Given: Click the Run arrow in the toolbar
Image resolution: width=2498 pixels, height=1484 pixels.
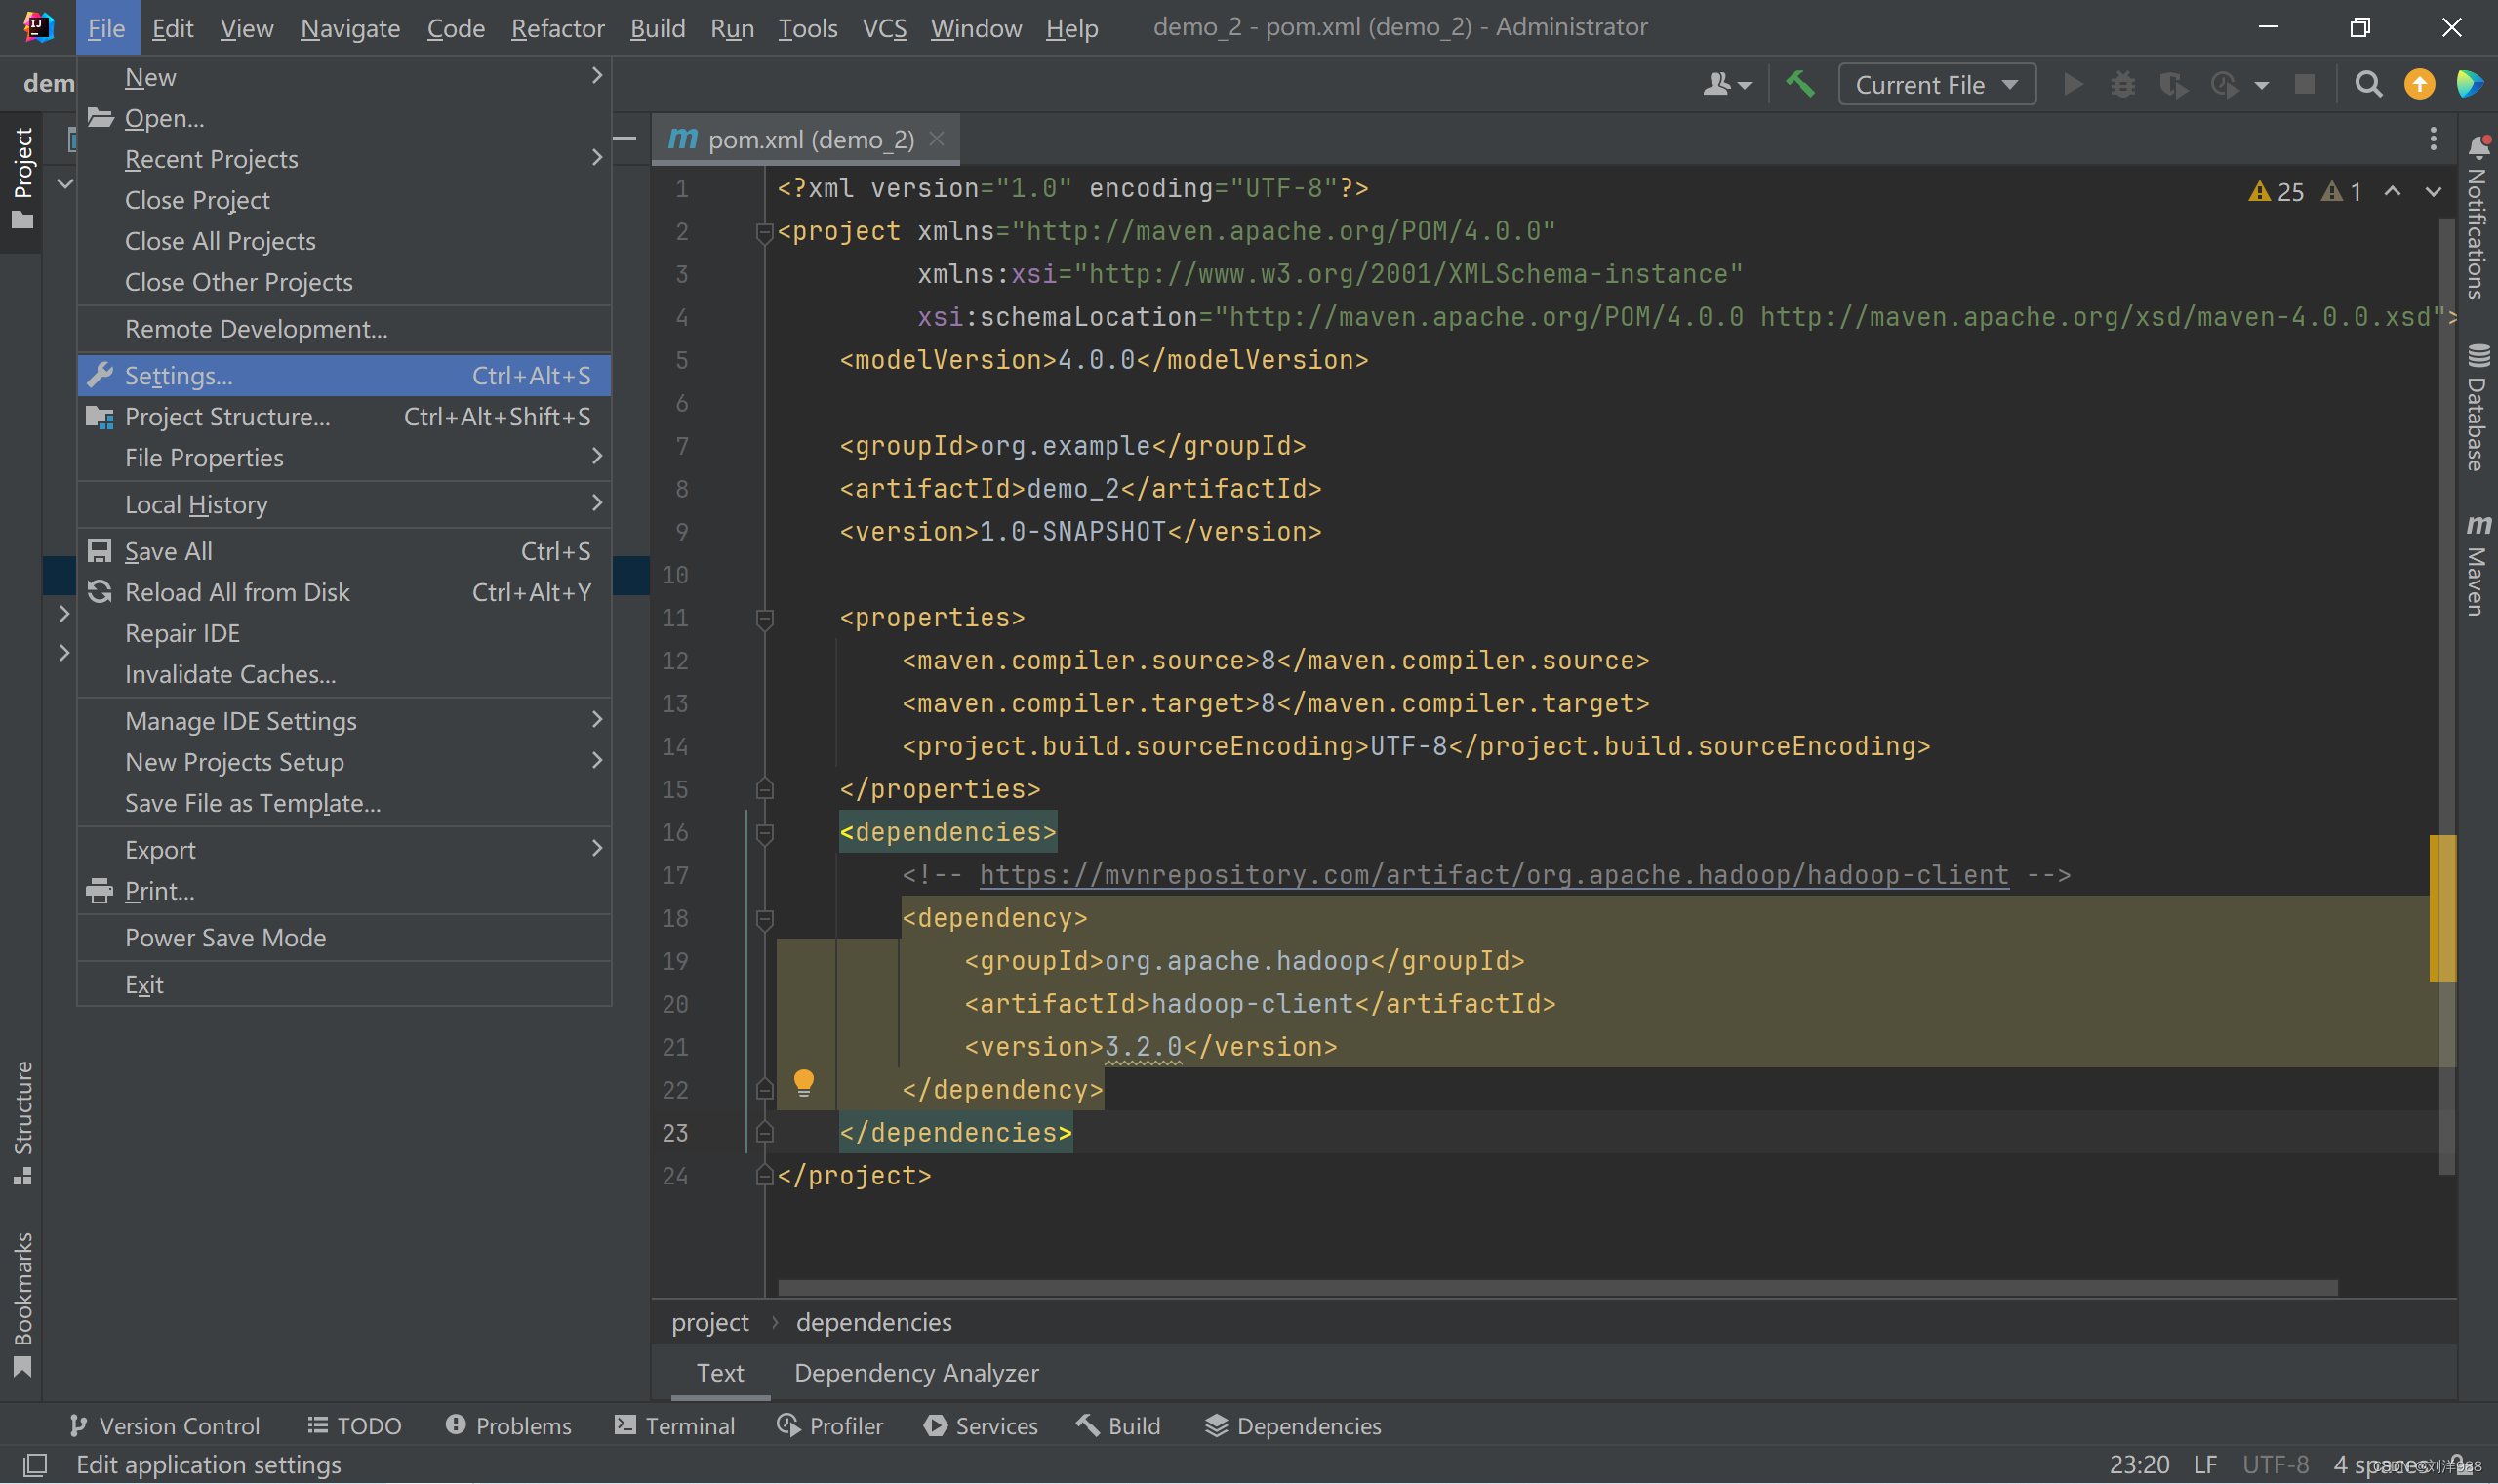Looking at the screenshot, I should click(x=2073, y=84).
